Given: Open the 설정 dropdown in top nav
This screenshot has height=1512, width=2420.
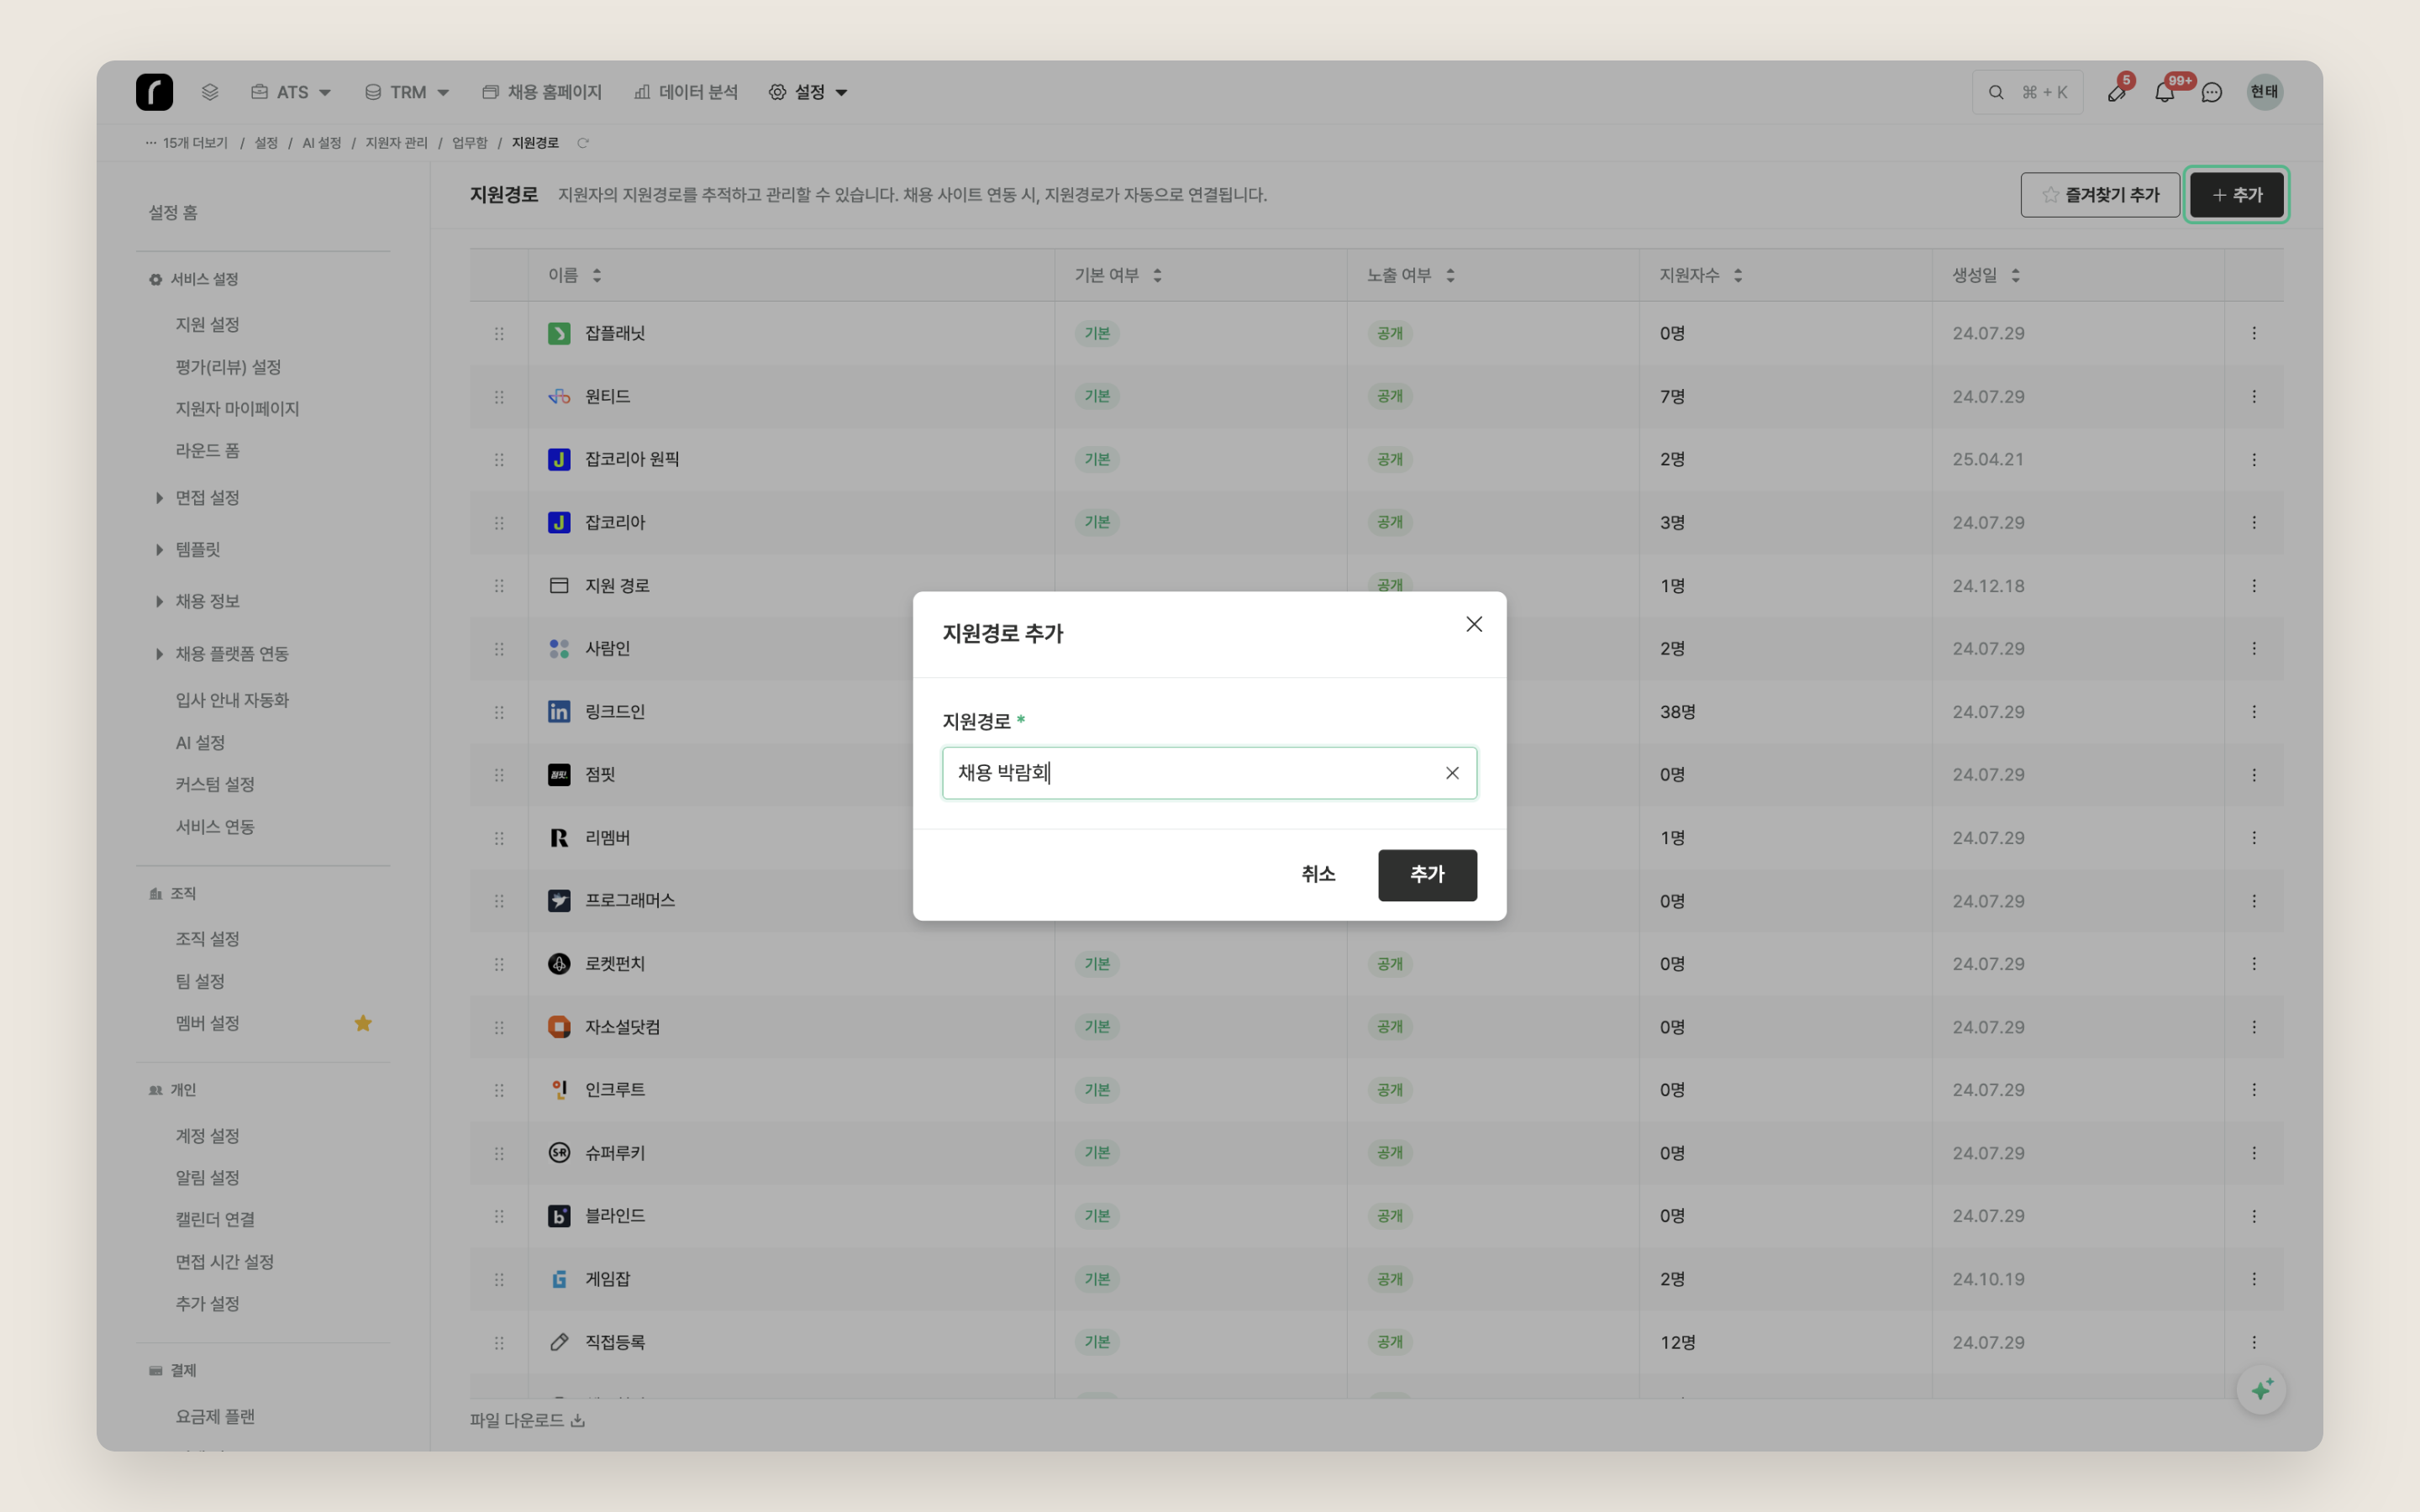Looking at the screenshot, I should (x=808, y=92).
